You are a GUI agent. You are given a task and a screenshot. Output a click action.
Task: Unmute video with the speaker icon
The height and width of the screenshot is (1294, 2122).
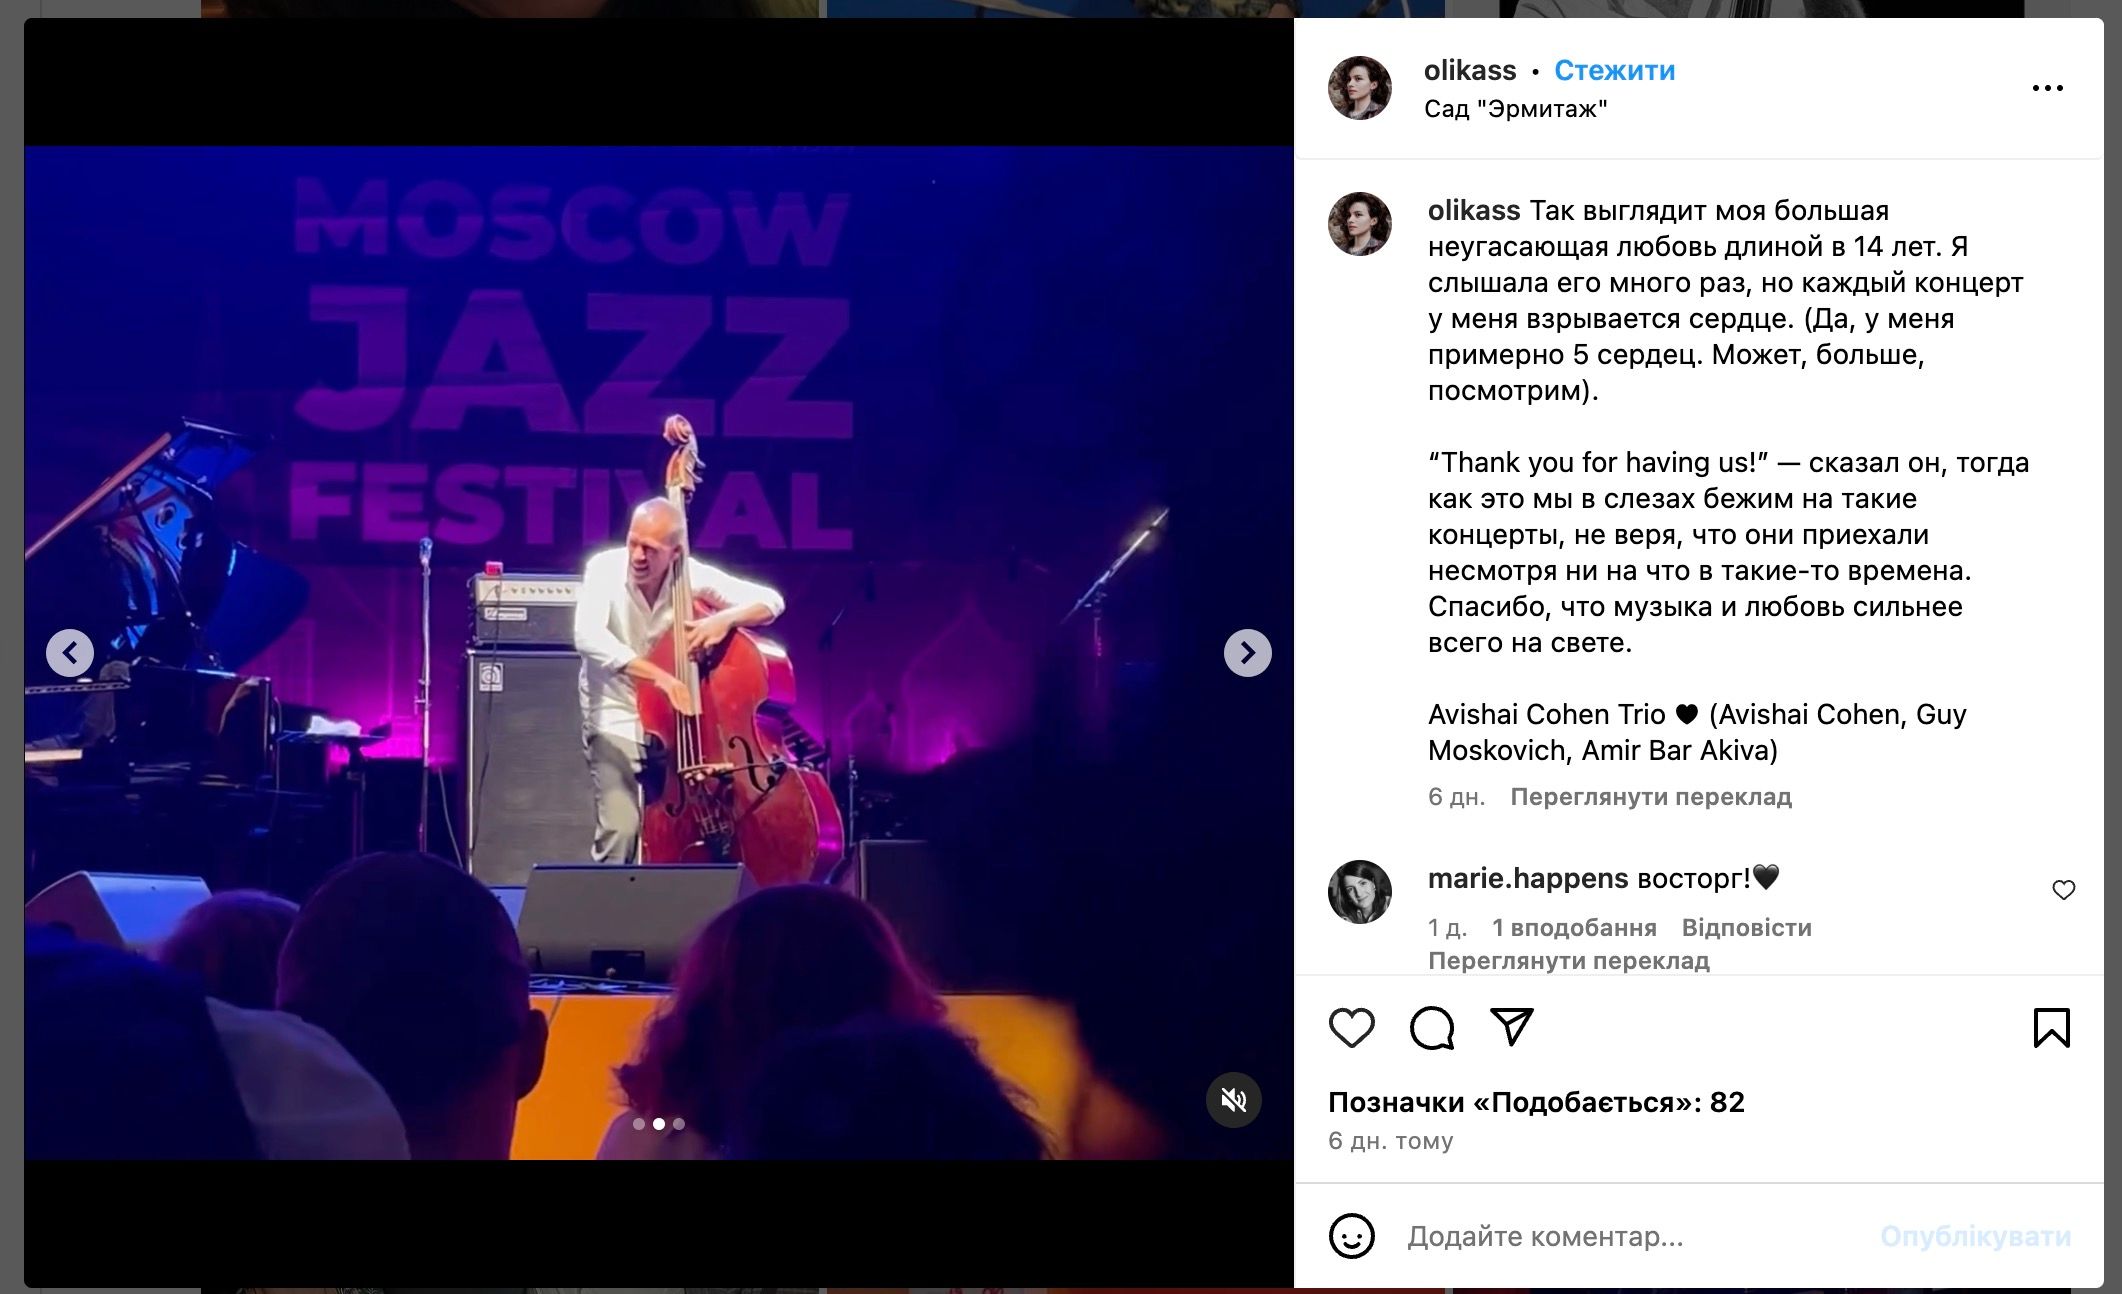1234,1100
